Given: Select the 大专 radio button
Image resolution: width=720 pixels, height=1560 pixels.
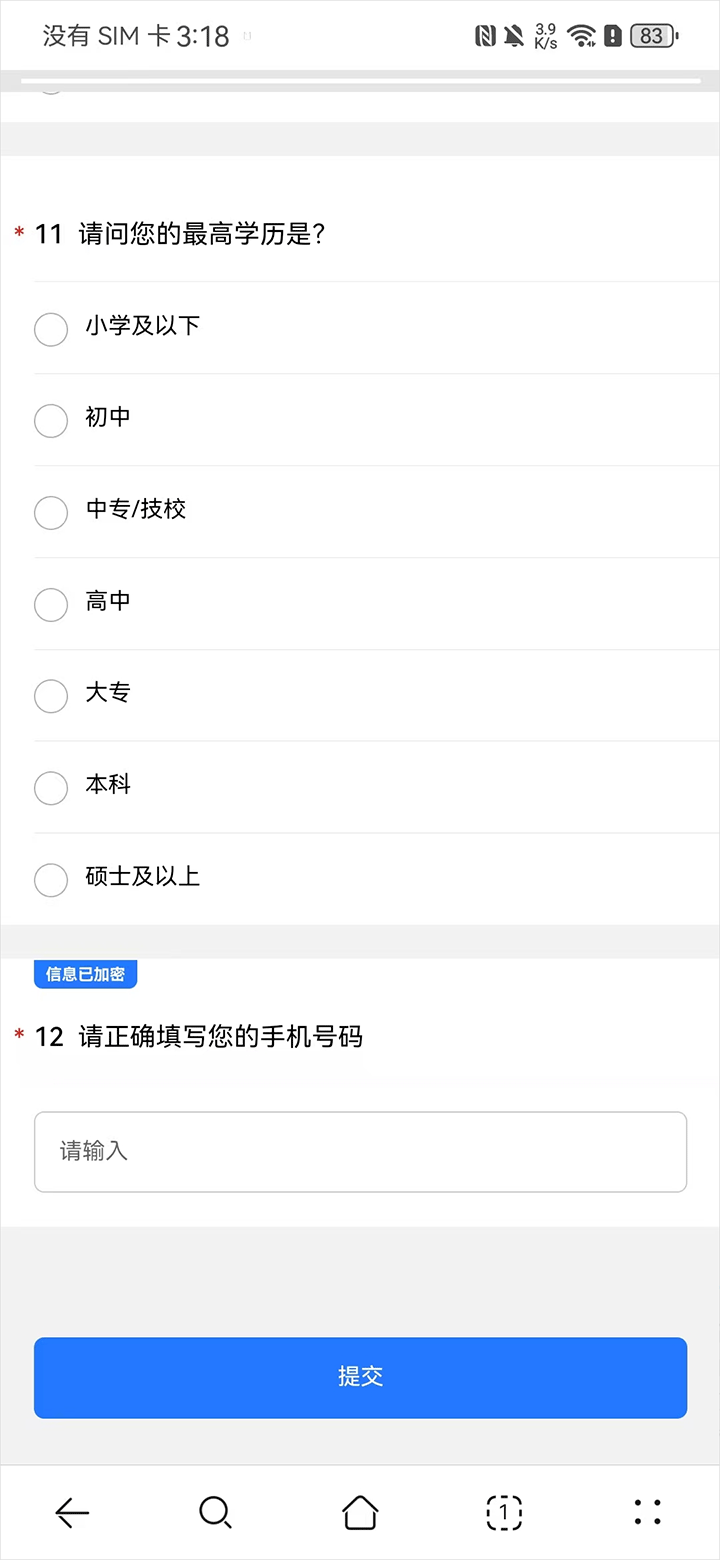Looking at the screenshot, I should pos(51,696).
